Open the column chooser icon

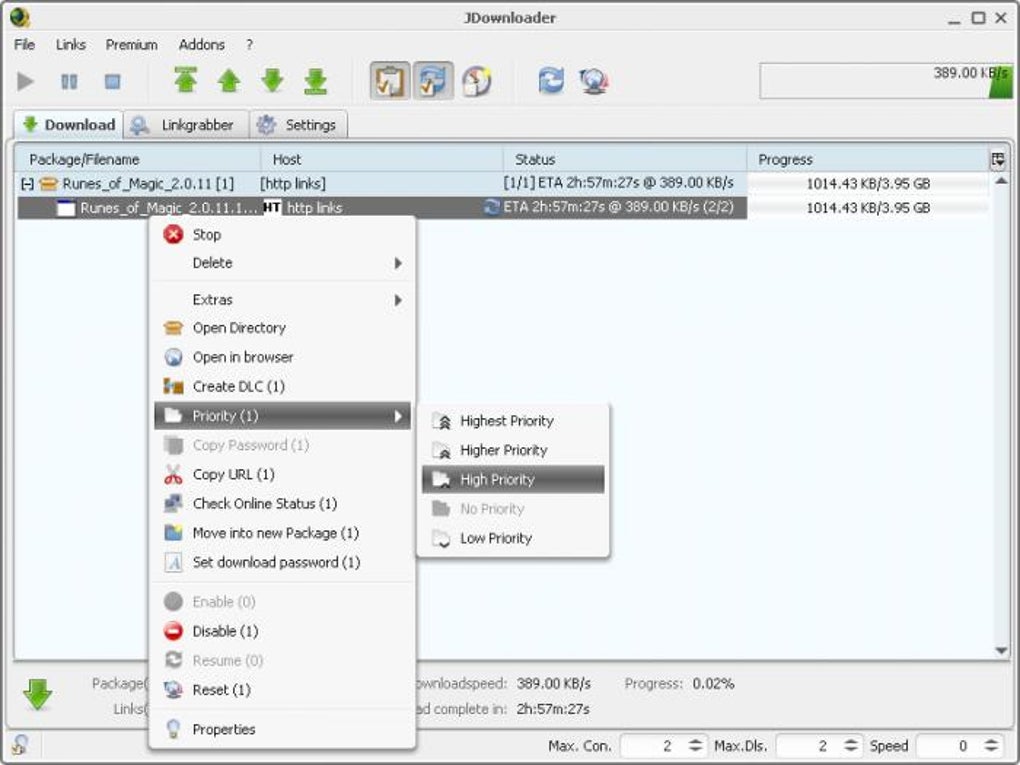click(x=998, y=159)
